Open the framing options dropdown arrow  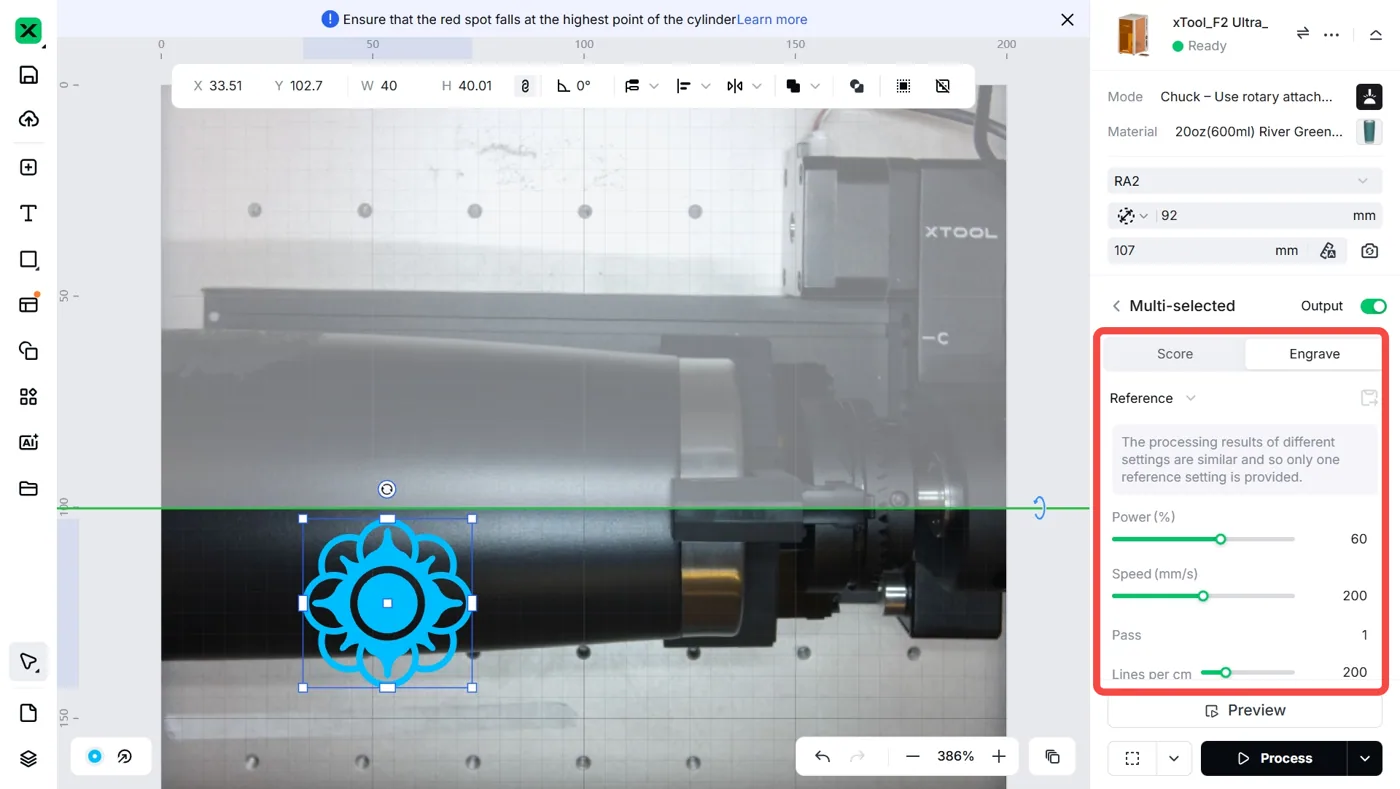[1173, 758]
